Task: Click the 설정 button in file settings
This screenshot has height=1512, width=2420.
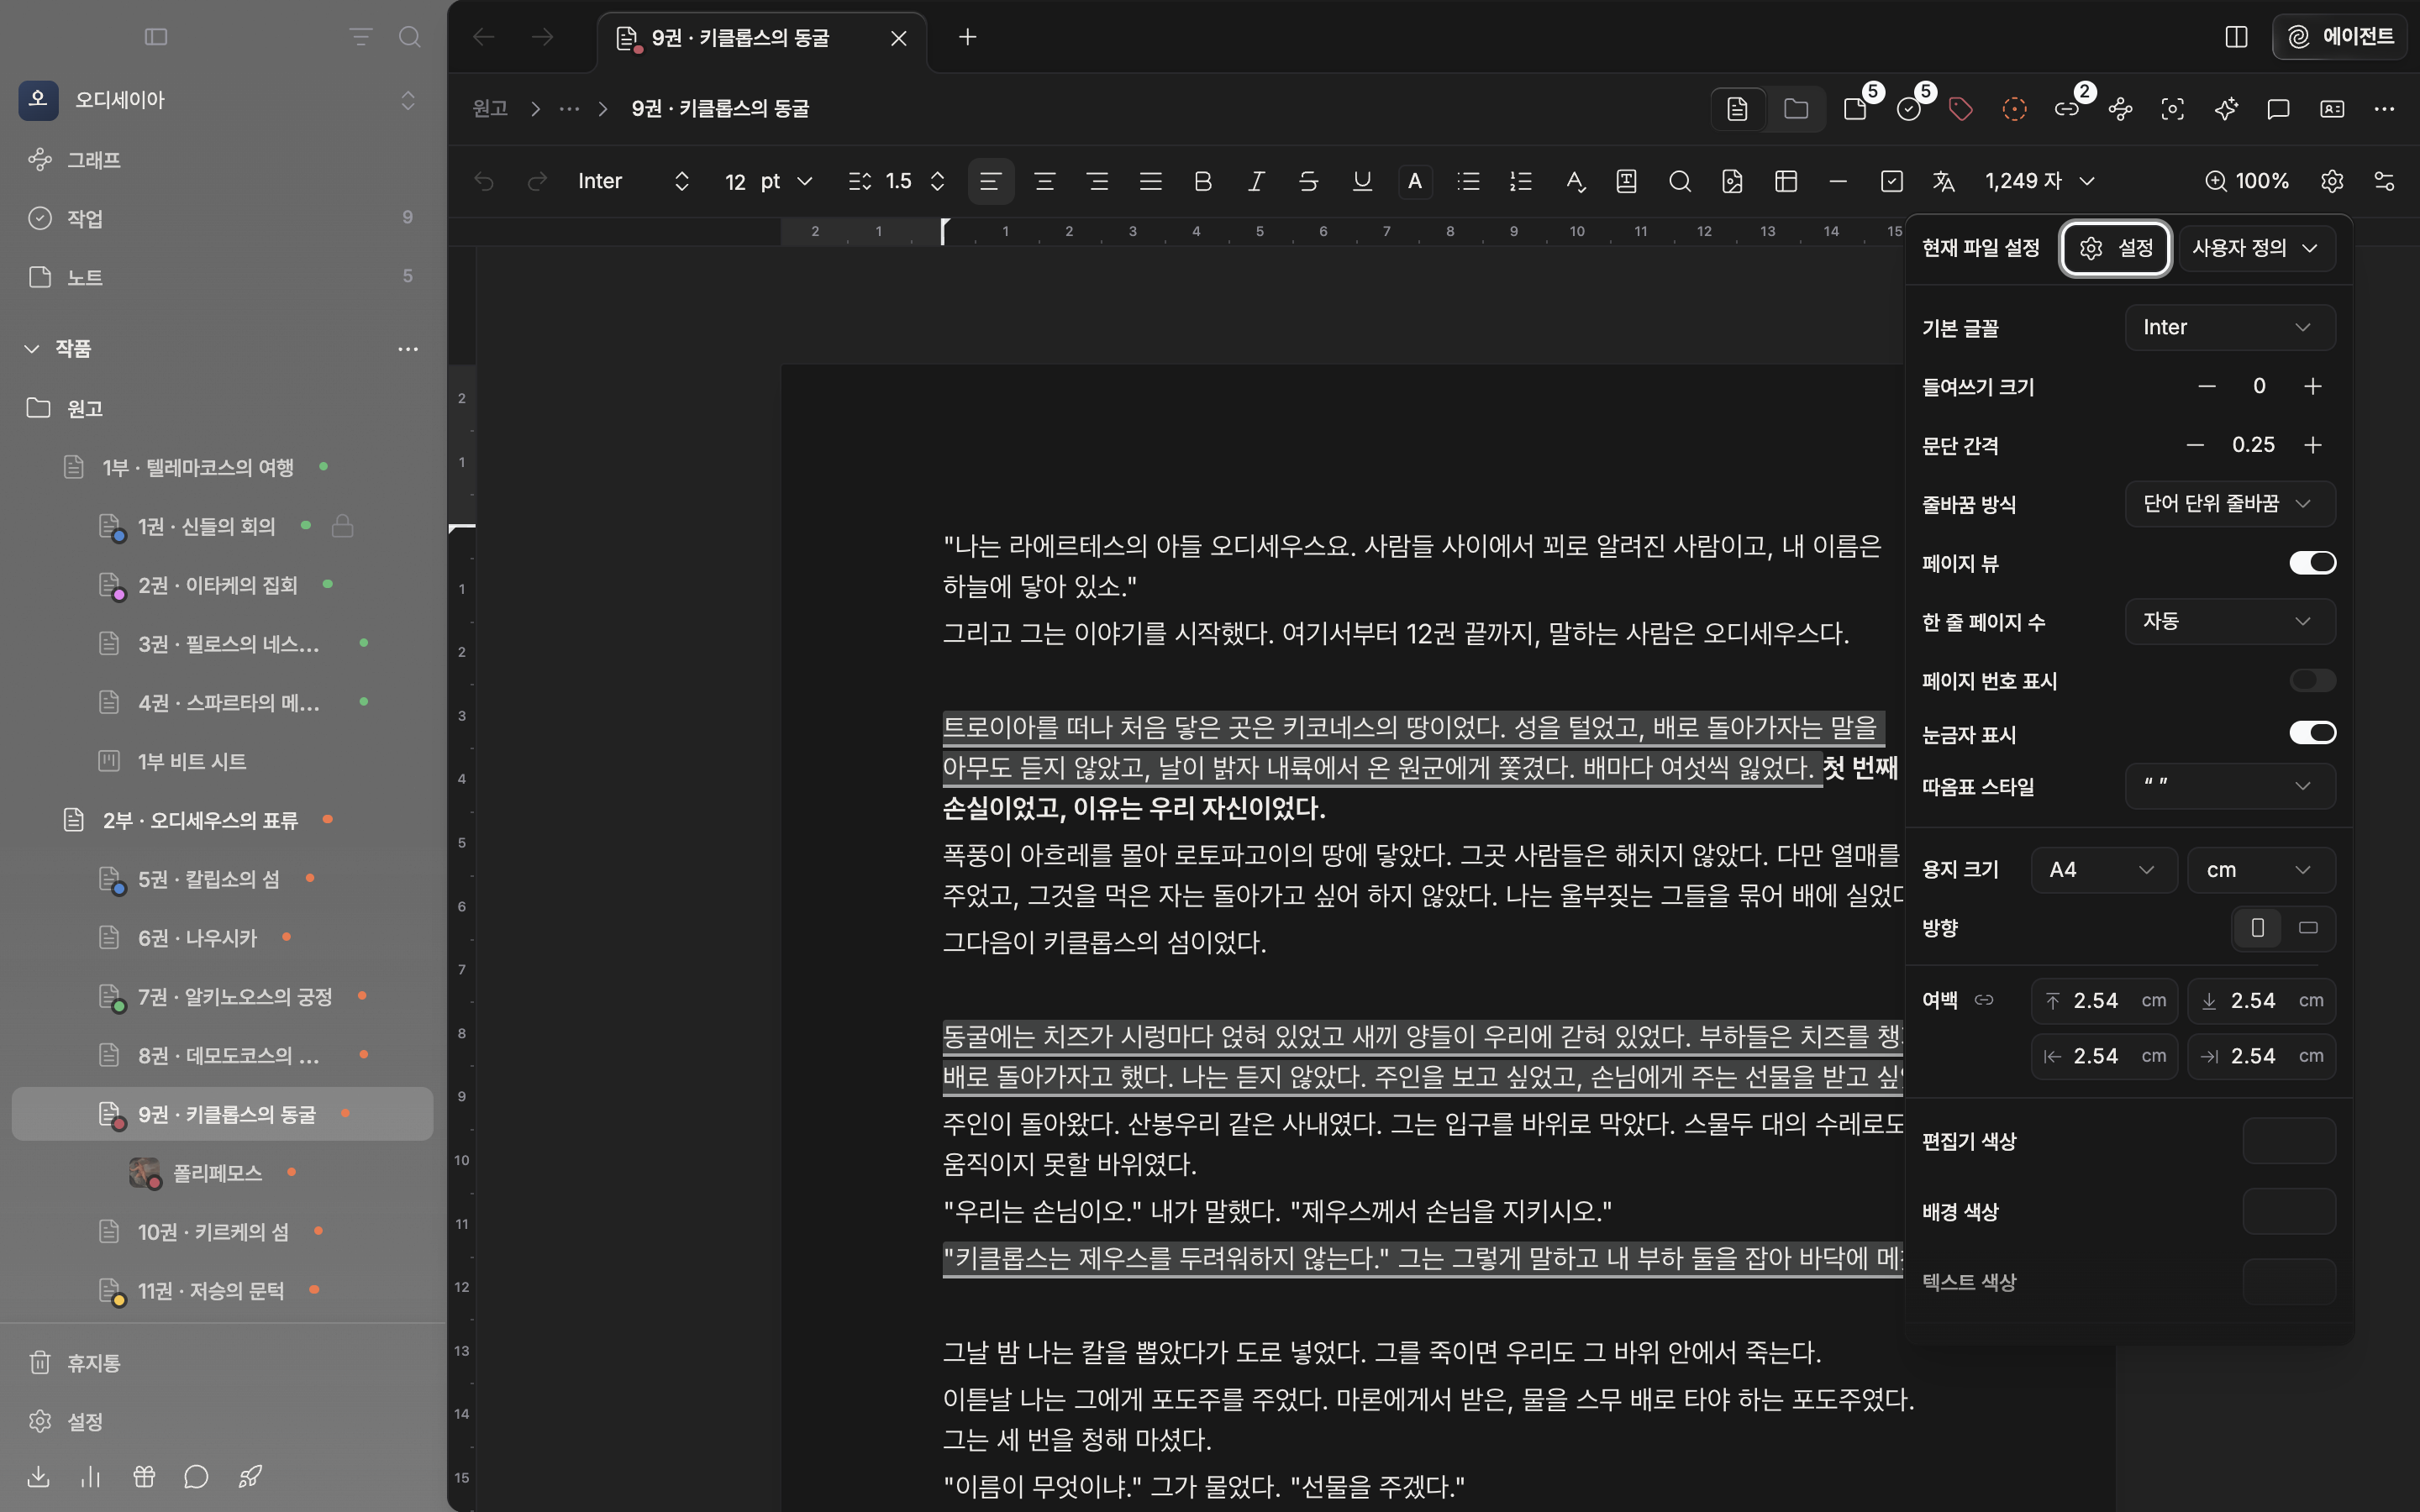Action: pos(2115,248)
